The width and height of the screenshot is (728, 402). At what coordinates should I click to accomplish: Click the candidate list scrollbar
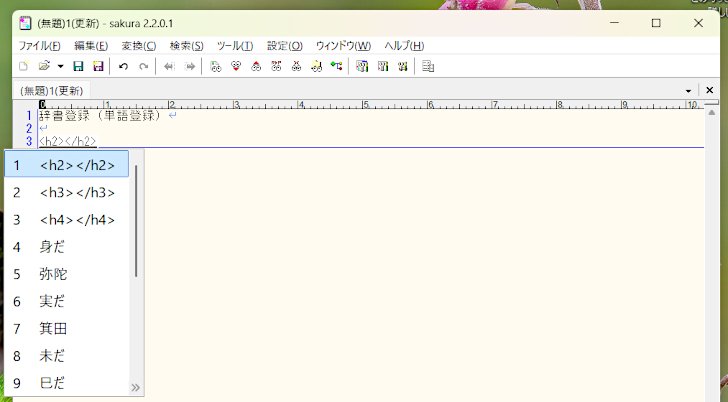[x=136, y=222]
